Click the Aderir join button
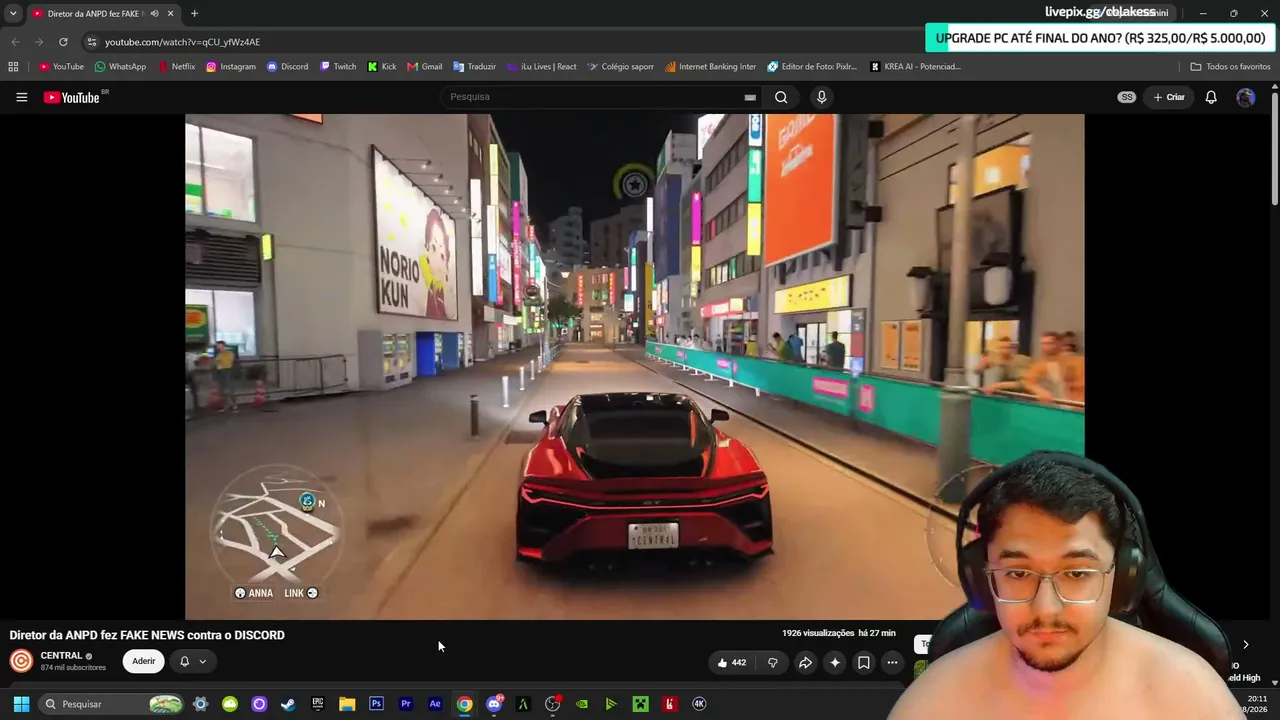The width and height of the screenshot is (1280, 720). click(144, 661)
